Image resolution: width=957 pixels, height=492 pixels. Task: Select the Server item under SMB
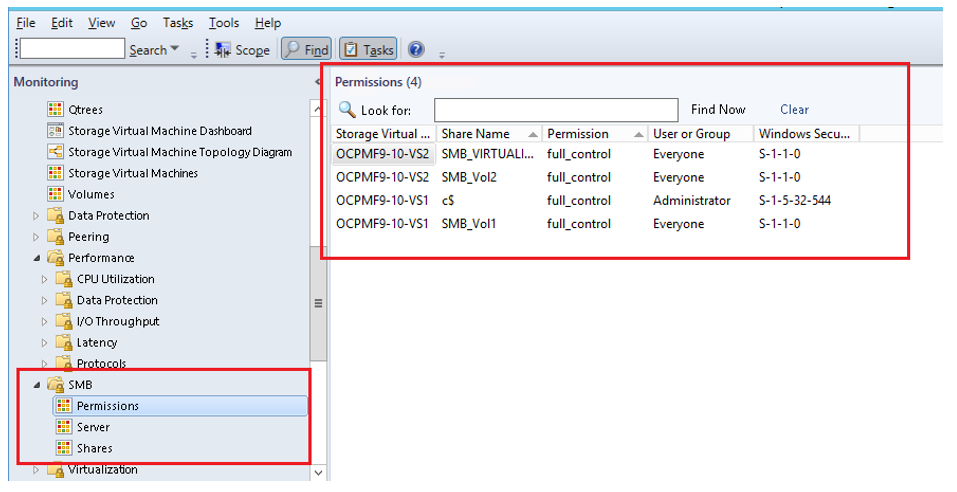click(93, 427)
